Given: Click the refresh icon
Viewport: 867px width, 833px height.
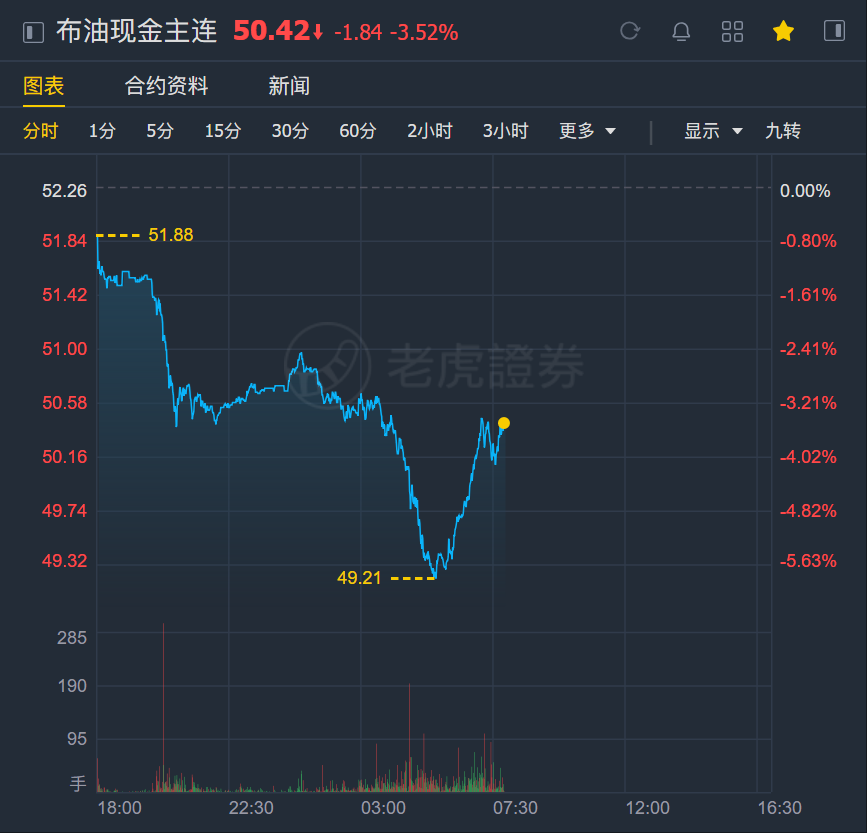Looking at the screenshot, I should click(630, 31).
